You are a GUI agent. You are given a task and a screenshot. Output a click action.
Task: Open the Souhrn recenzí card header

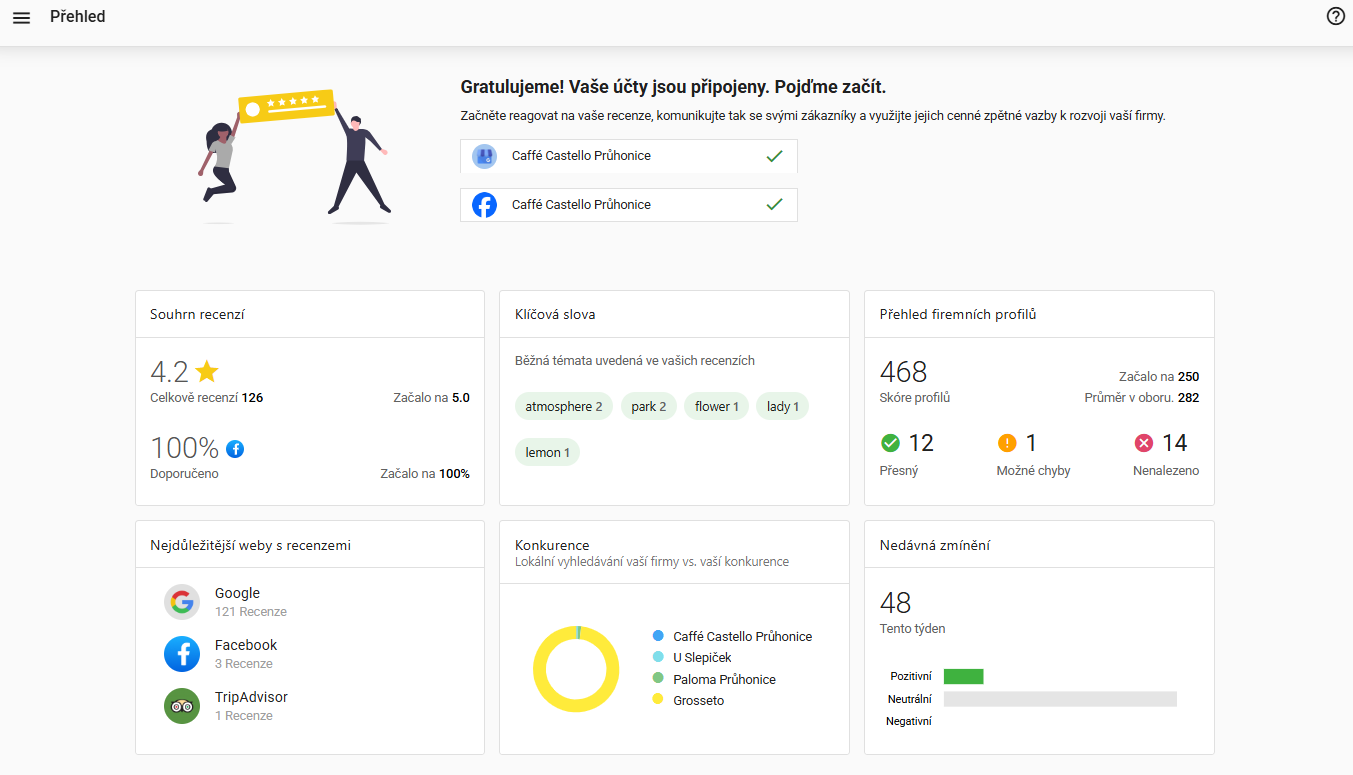coord(198,314)
